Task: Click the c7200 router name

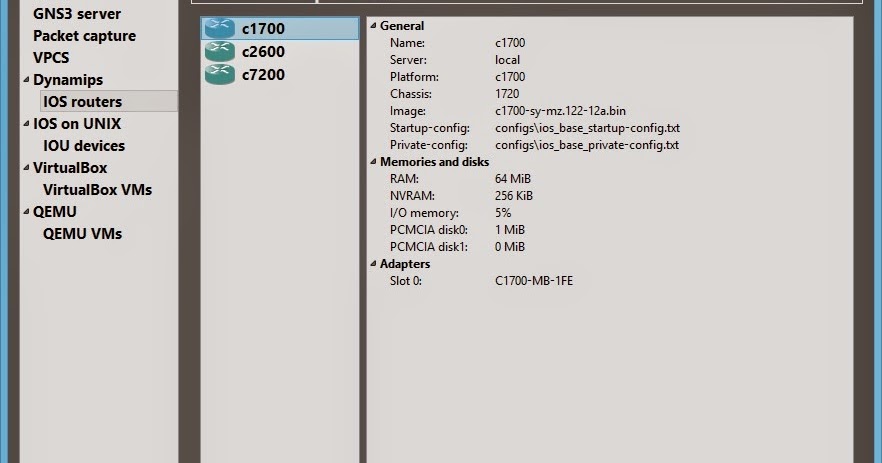Action: 263,74
